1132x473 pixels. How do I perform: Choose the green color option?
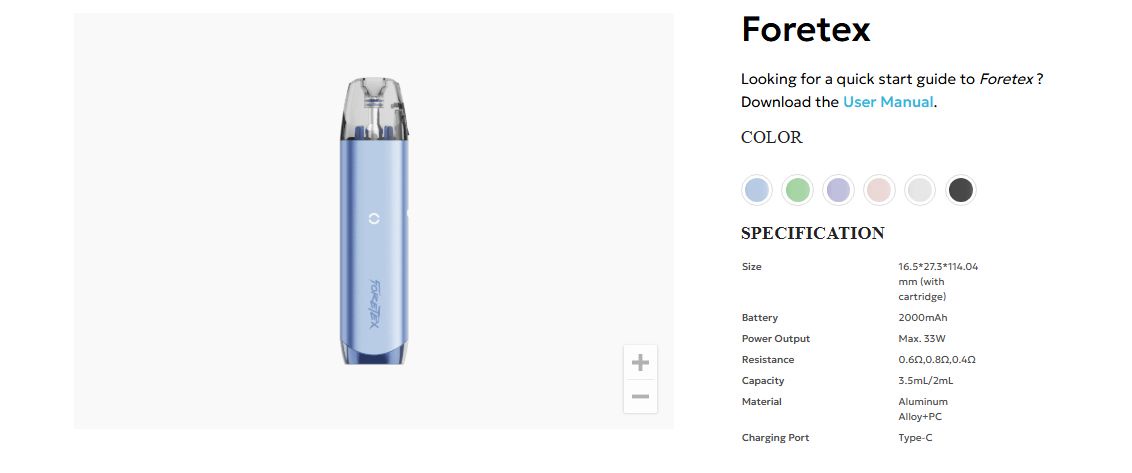point(797,189)
